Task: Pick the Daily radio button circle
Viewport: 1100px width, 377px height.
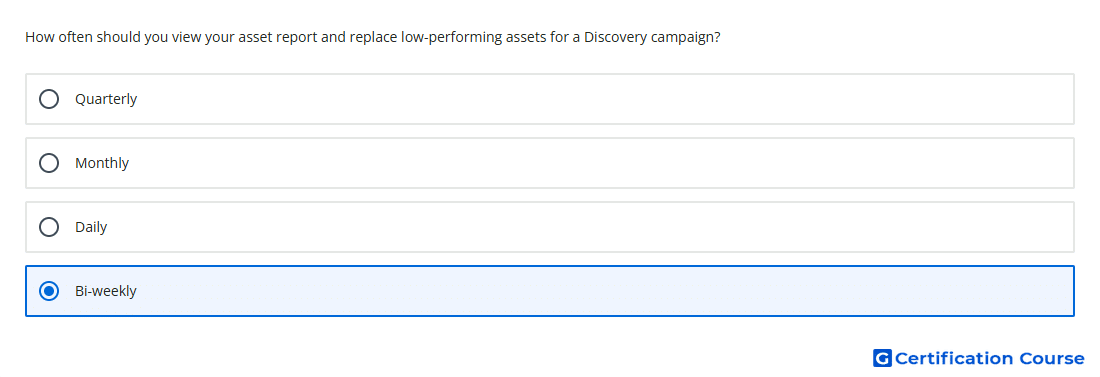Action: 48,227
